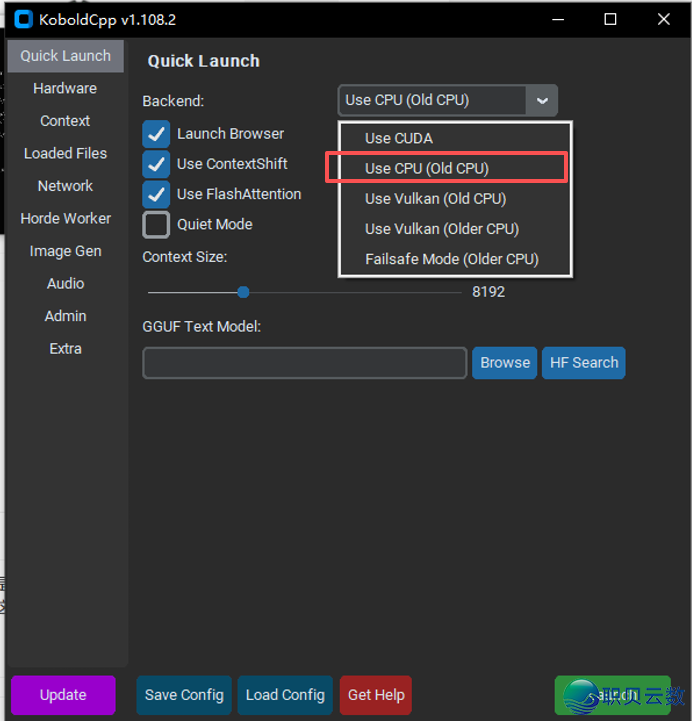Viewport: 692px width, 721px height.
Task: Collapse the Backend dropdown arrow
Action: [541, 100]
